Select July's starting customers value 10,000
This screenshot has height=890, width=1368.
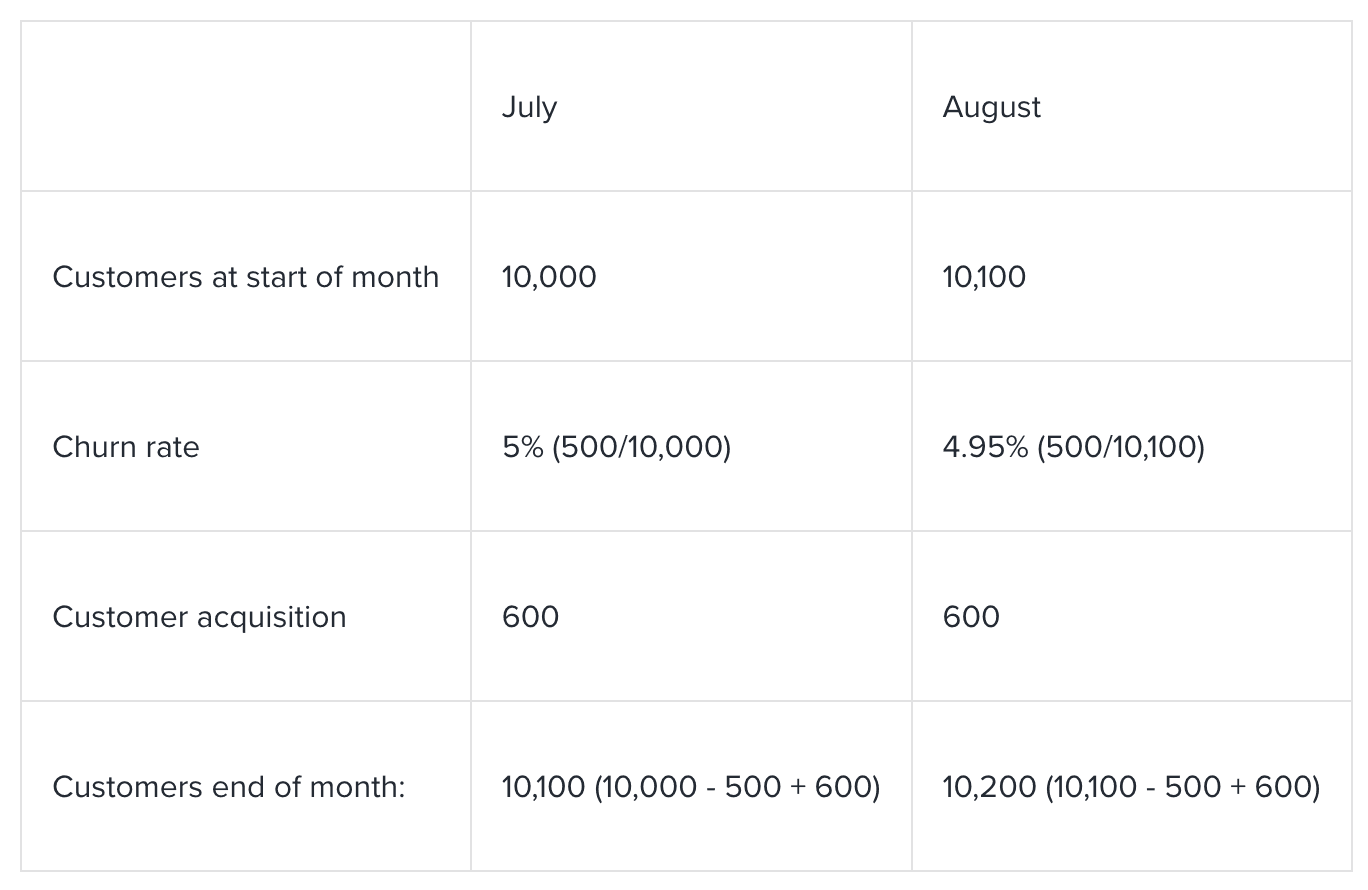[549, 277]
